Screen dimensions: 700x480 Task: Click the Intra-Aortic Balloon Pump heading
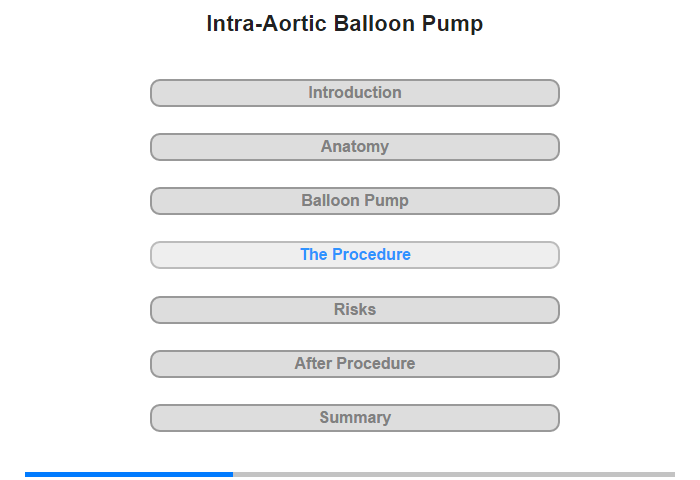(345, 24)
